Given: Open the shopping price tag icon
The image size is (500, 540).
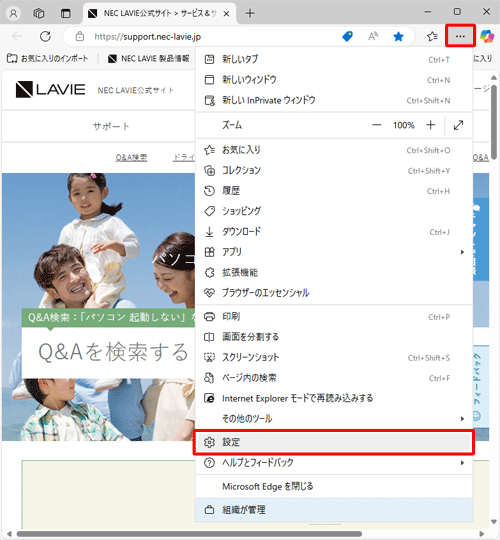Looking at the screenshot, I should [x=347, y=36].
